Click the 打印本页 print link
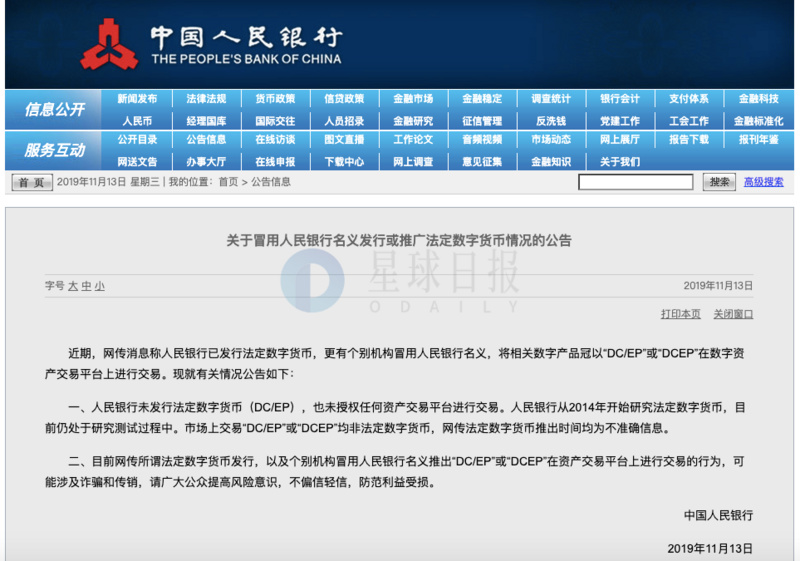This screenshot has height=561, width=800. (x=681, y=314)
